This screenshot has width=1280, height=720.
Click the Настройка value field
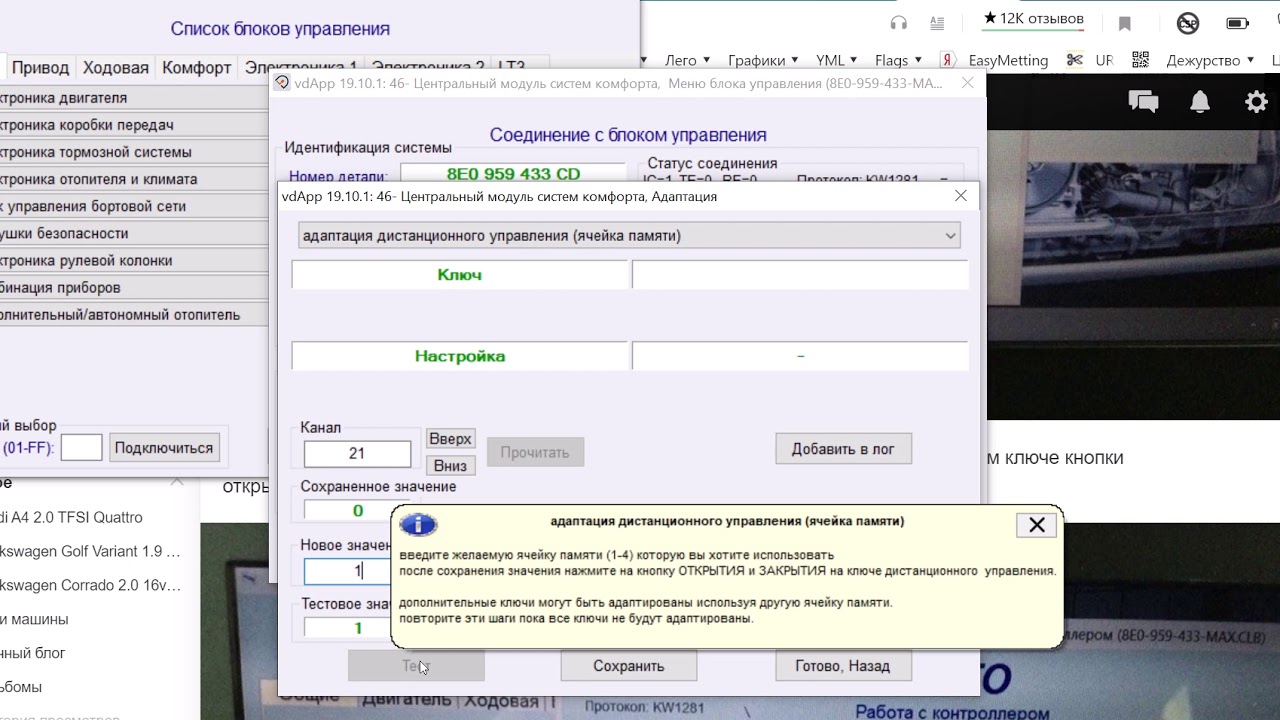(800, 356)
